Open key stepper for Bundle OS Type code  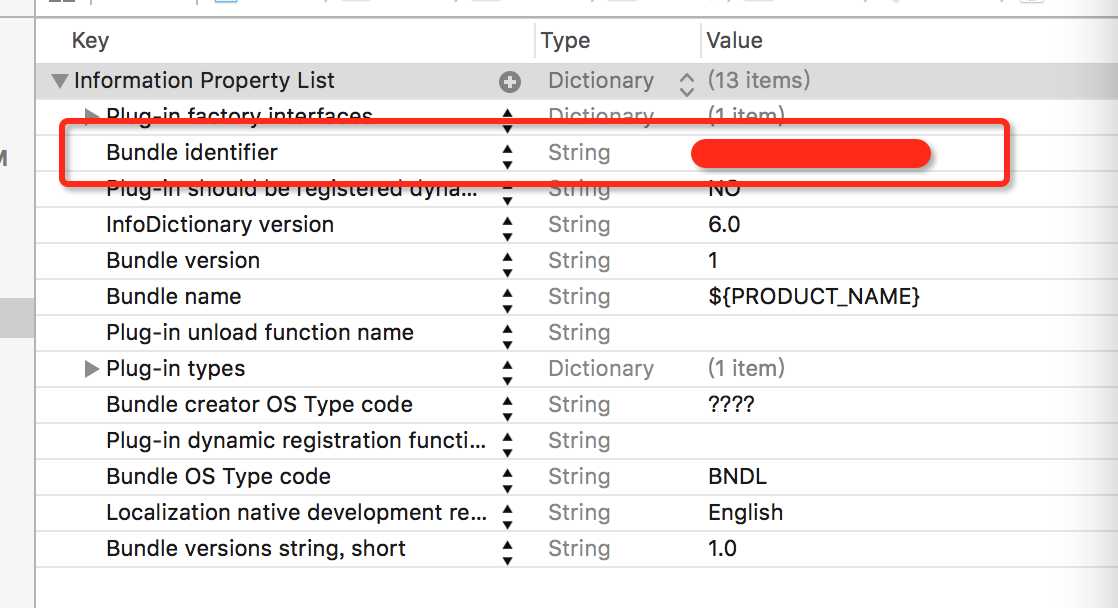point(507,481)
